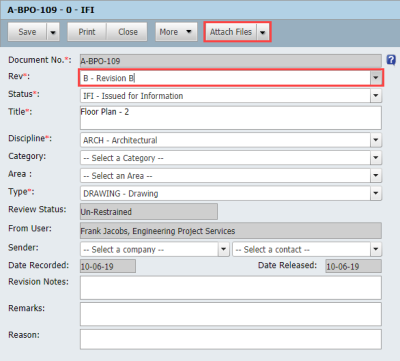Expand the More menu
Screen dimensions: 400x361
tap(176, 32)
